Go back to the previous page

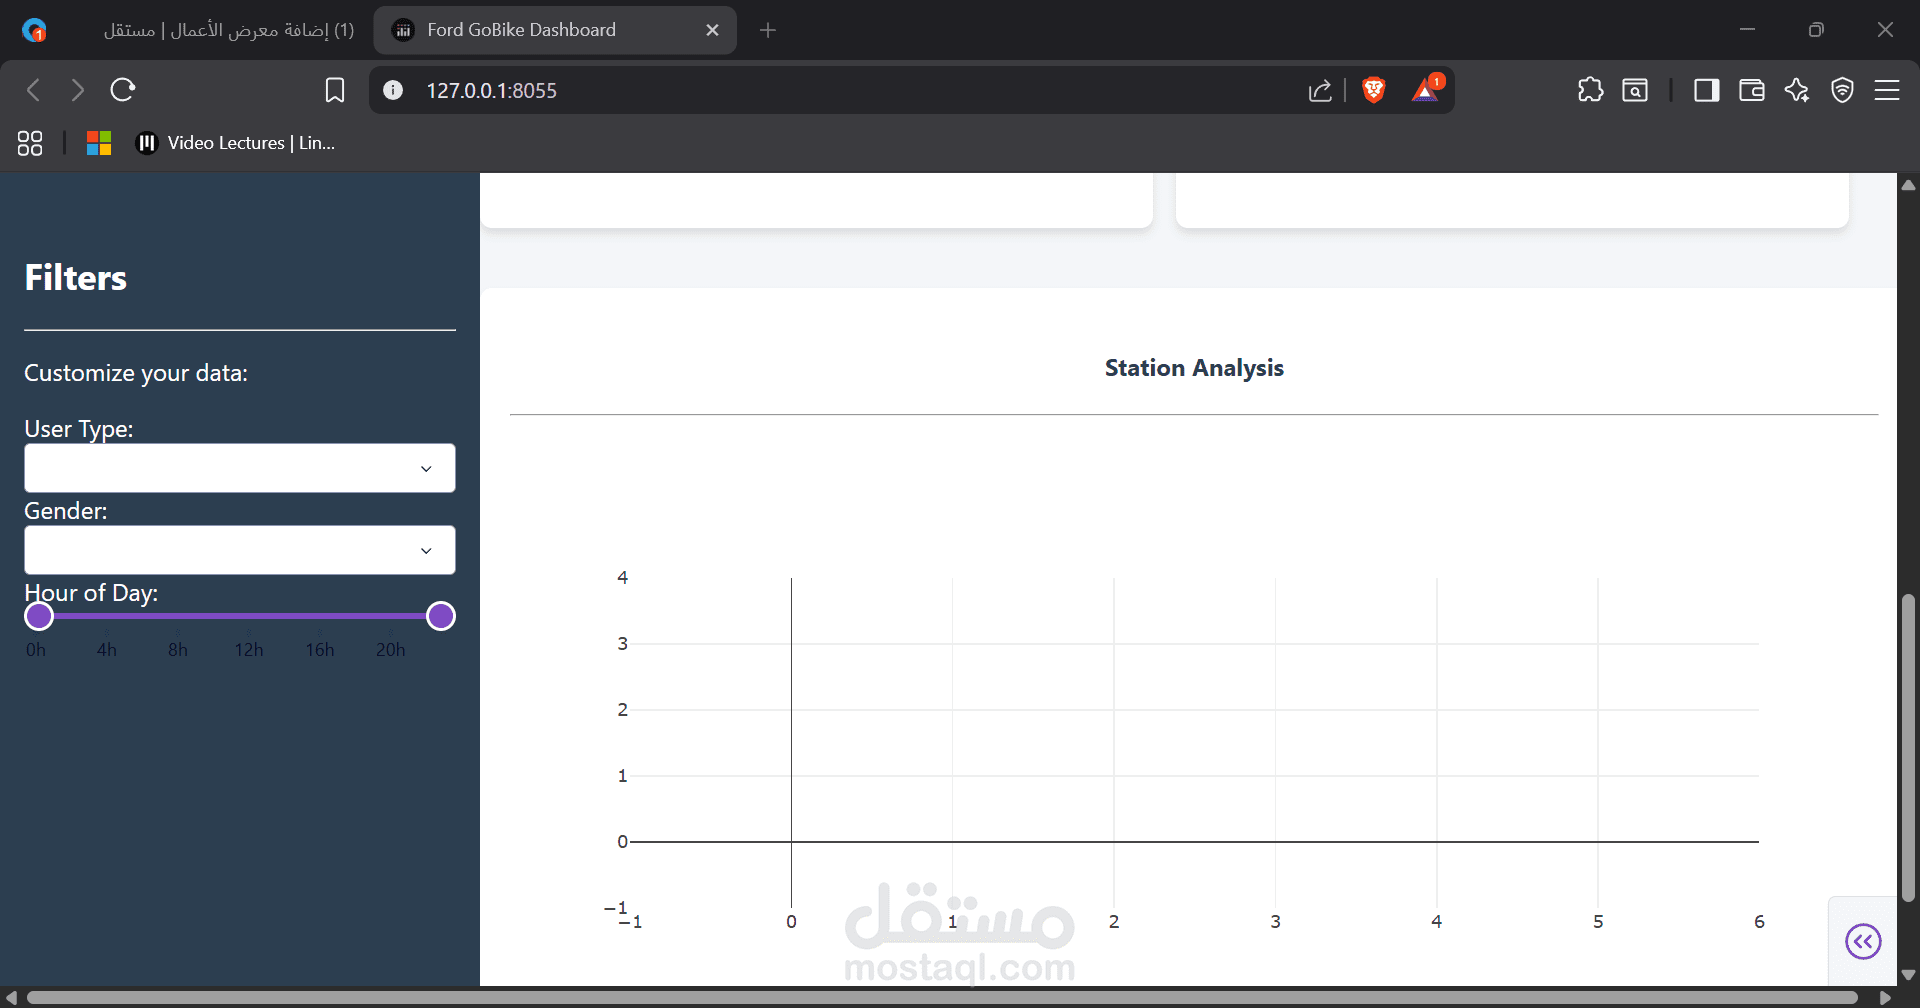[34, 90]
